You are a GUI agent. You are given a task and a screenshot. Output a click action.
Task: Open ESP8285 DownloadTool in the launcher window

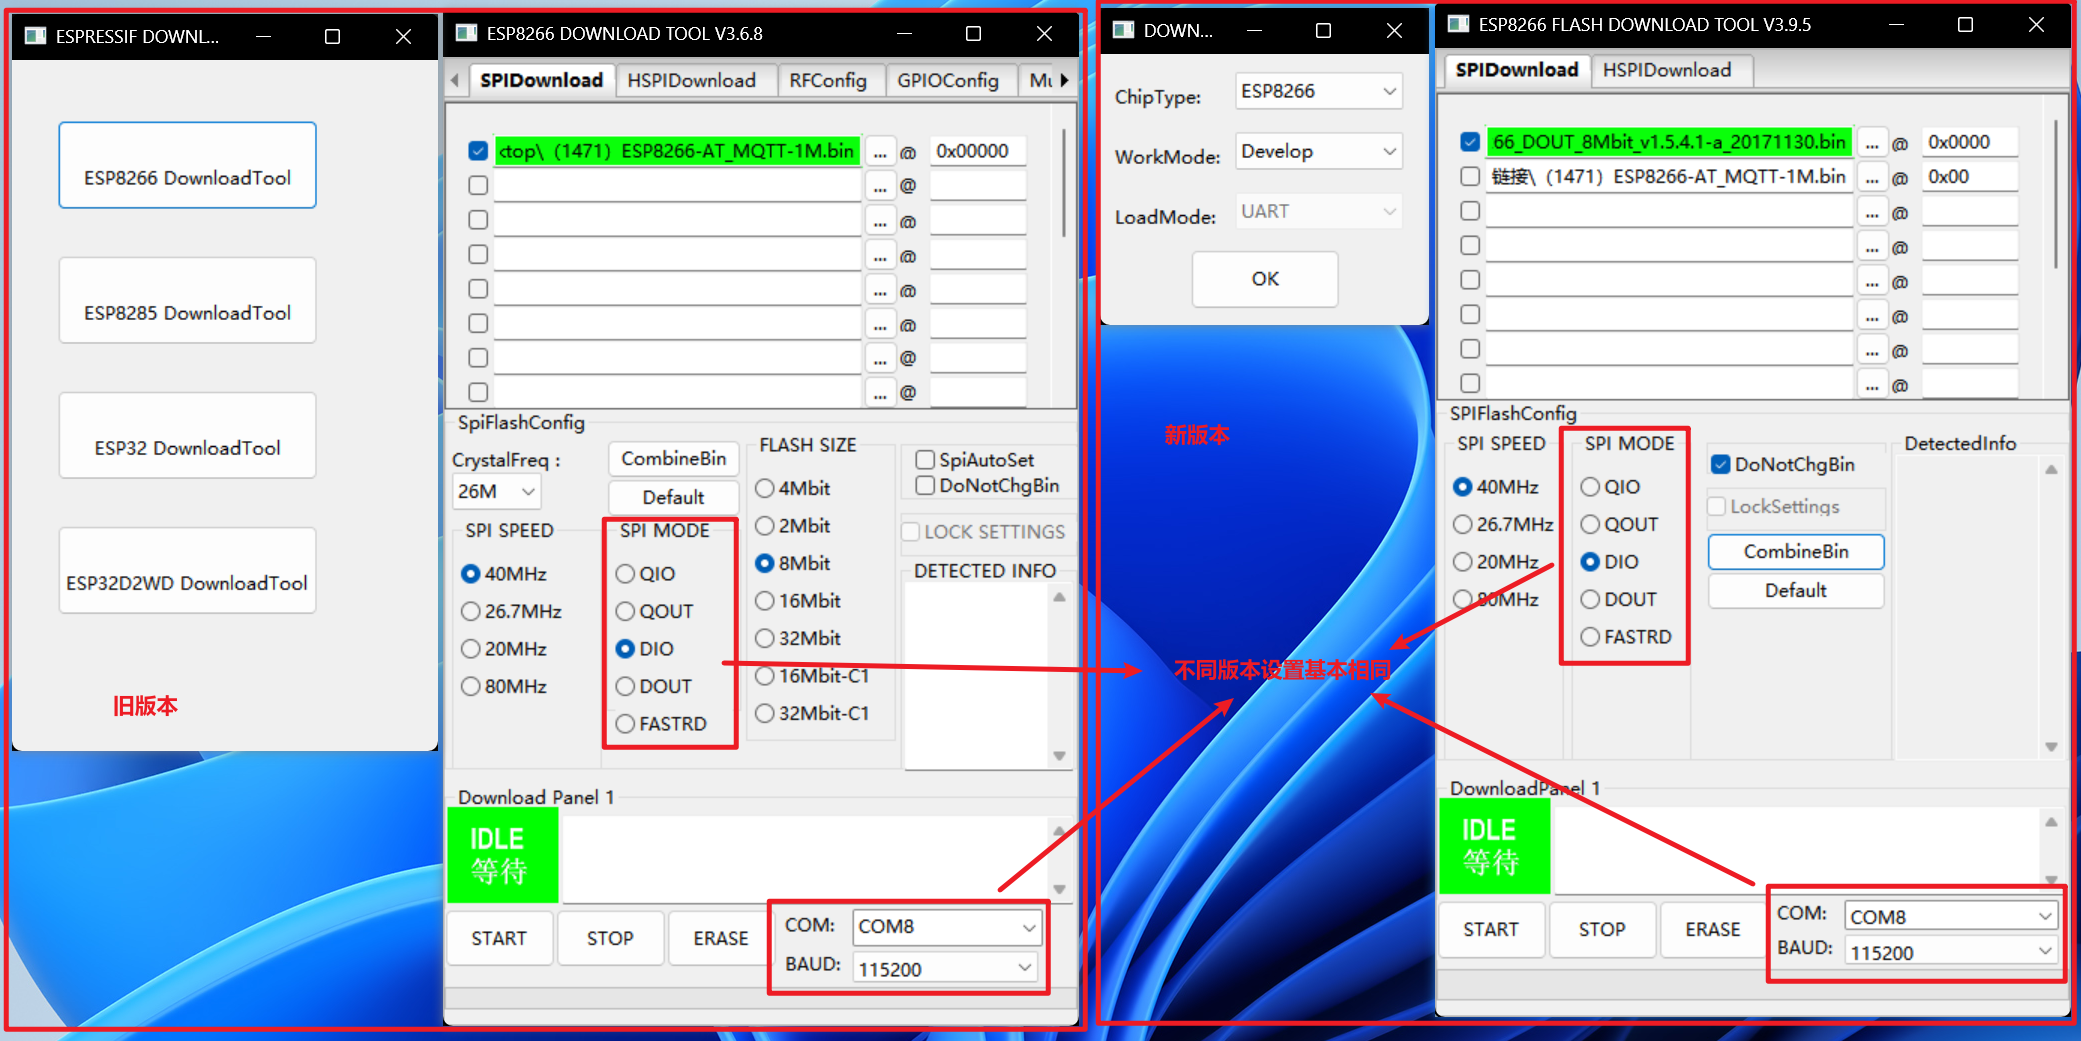click(188, 301)
